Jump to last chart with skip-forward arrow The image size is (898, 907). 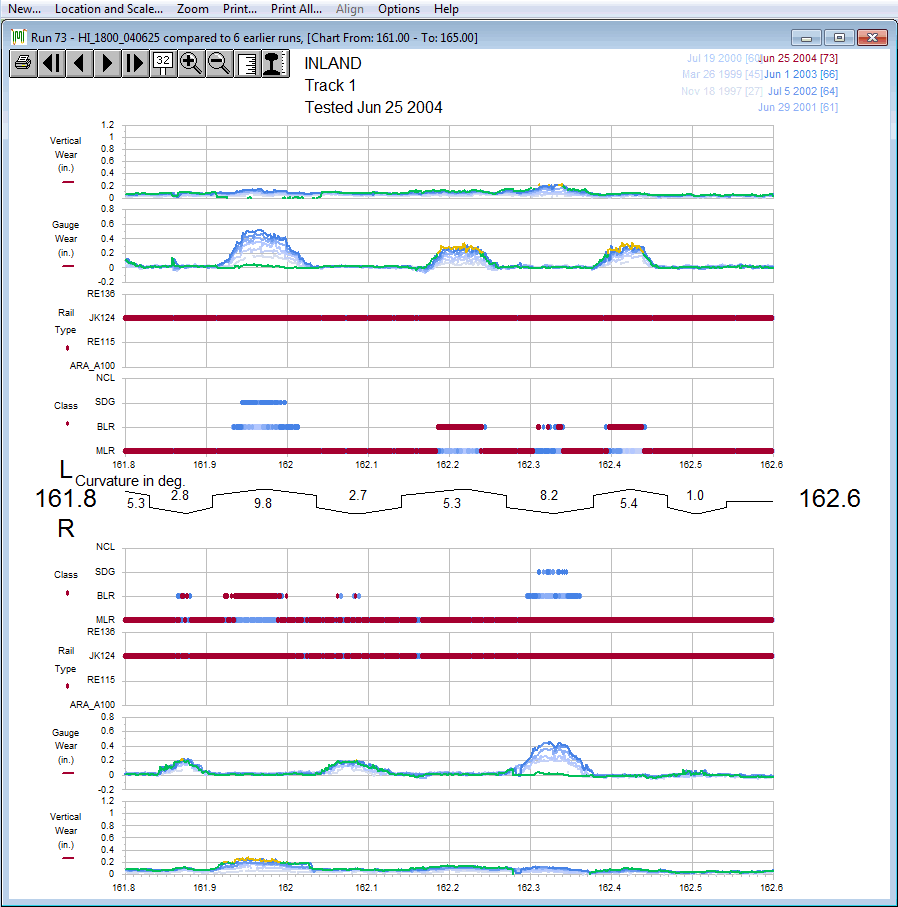(136, 63)
